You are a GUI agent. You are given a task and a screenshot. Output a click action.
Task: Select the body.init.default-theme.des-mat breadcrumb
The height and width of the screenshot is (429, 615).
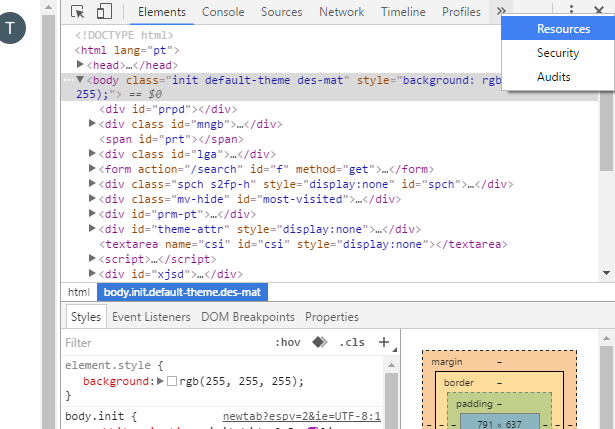(182, 292)
